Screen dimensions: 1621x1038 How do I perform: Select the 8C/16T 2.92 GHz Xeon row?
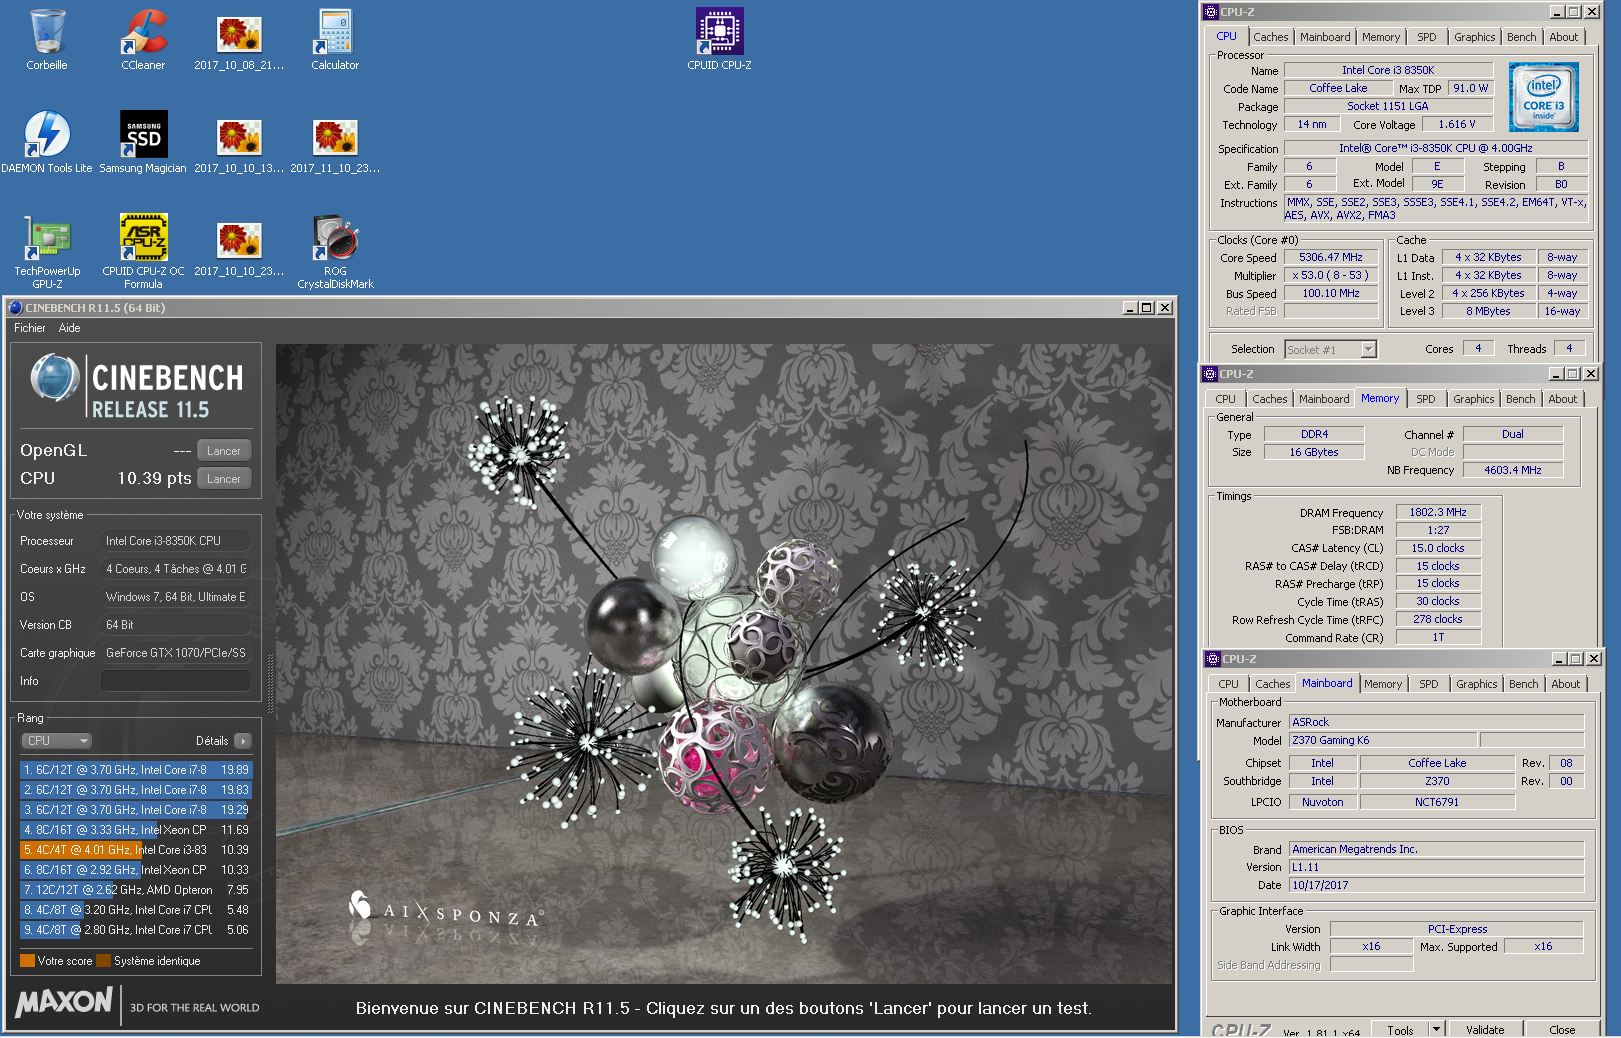tap(136, 870)
